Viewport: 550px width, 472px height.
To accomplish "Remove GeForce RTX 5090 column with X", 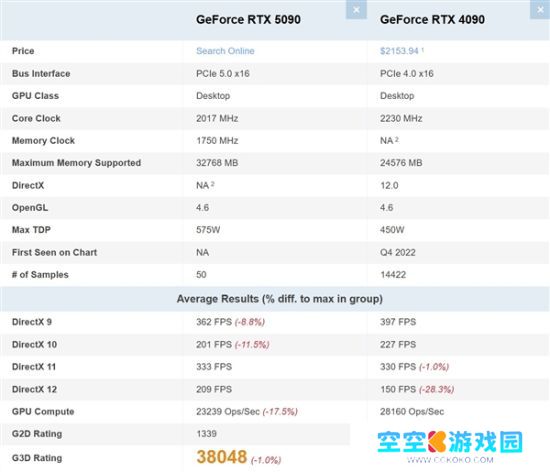I will coord(356,9).
